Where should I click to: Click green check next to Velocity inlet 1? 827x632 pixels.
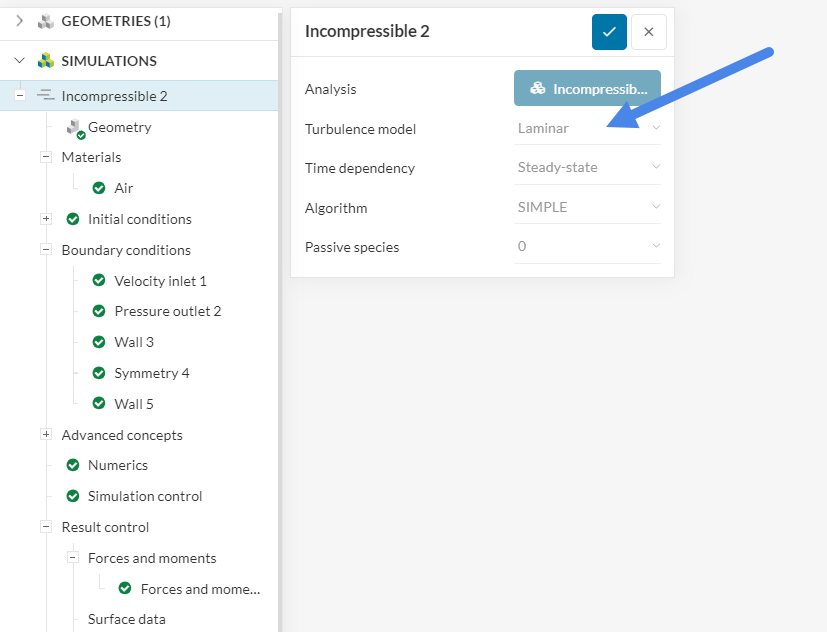99,281
